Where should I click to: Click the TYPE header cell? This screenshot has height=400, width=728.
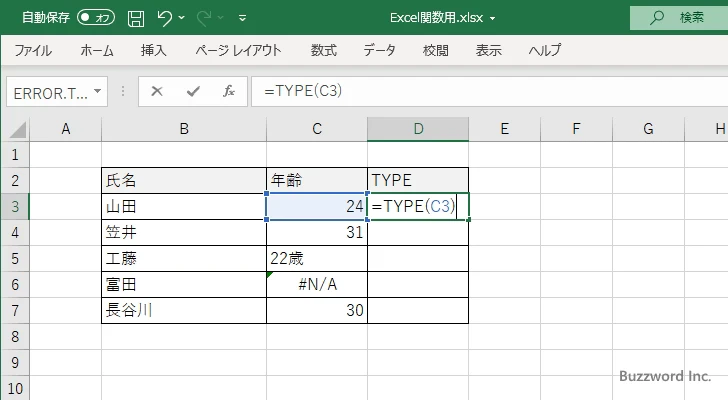(418, 181)
